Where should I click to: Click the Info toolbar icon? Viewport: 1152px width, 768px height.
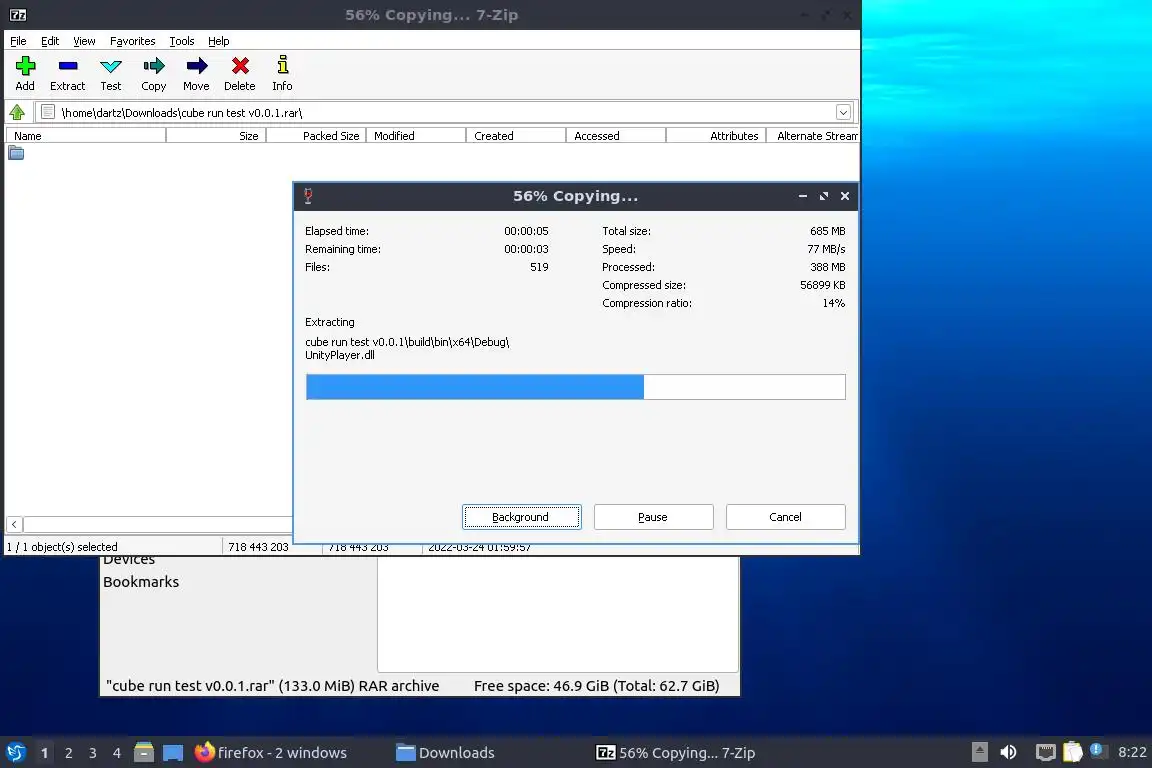(x=282, y=73)
